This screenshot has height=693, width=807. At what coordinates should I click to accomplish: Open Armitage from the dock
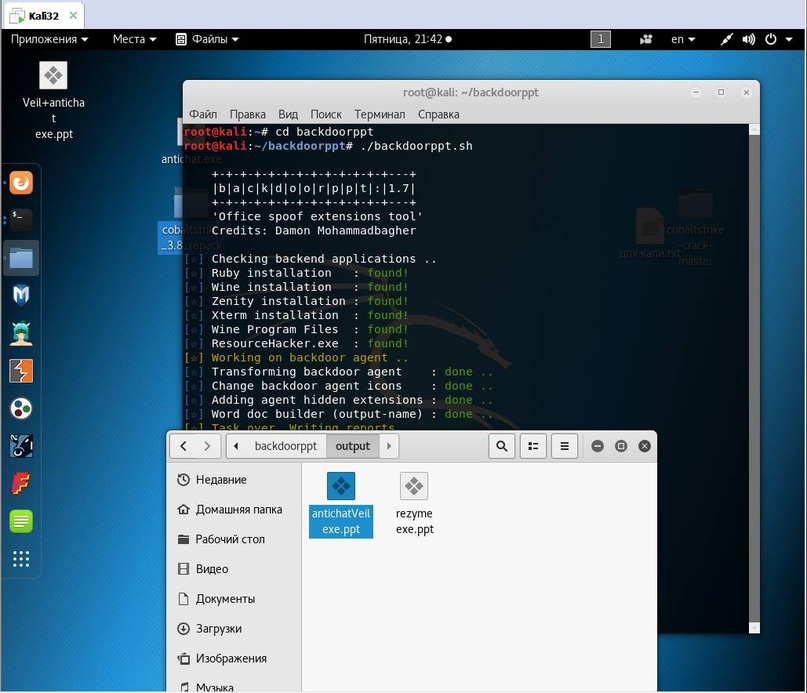point(21,333)
